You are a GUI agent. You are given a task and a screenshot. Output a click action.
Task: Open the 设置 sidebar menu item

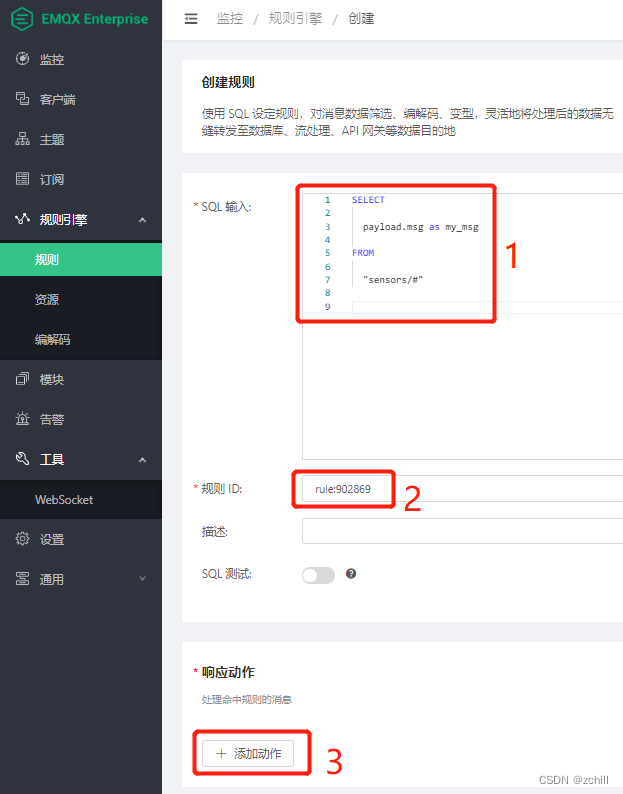(81, 539)
